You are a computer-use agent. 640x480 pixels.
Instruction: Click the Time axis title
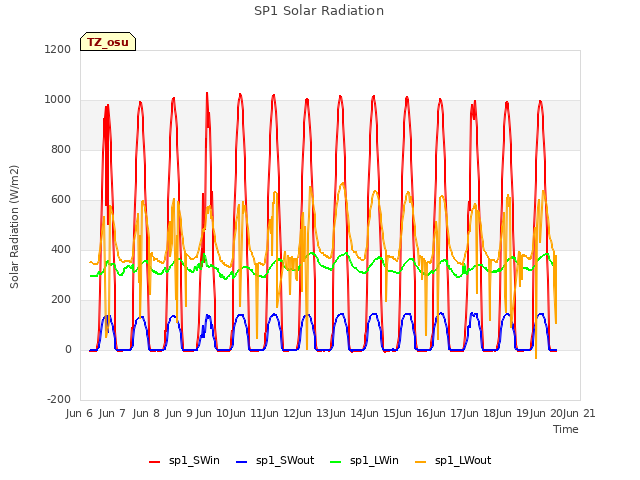(566, 429)
